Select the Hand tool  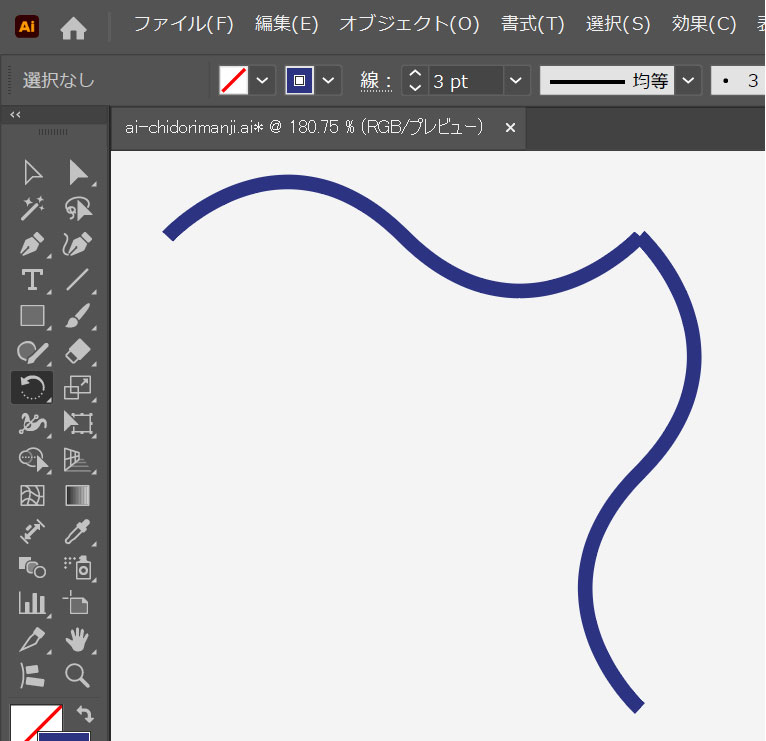click(77, 639)
